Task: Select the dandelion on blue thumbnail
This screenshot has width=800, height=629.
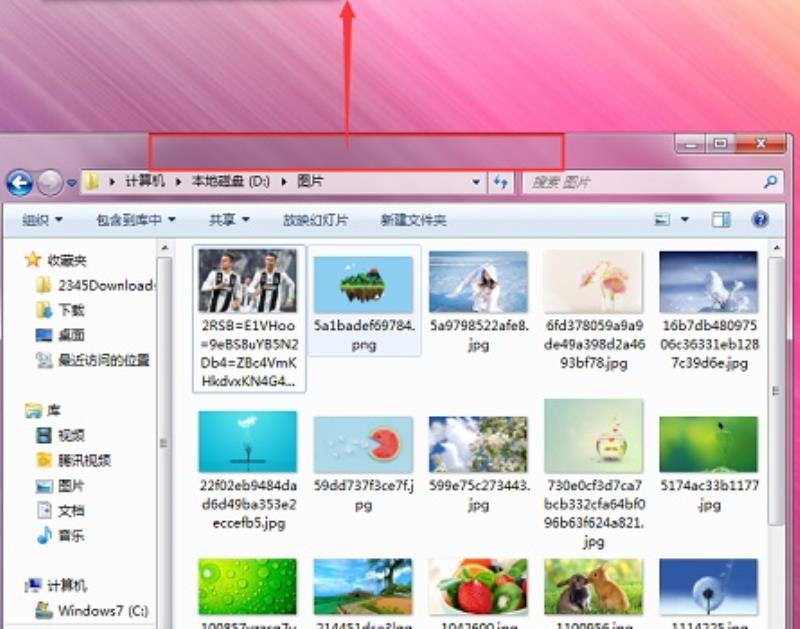Action: [709, 586]
